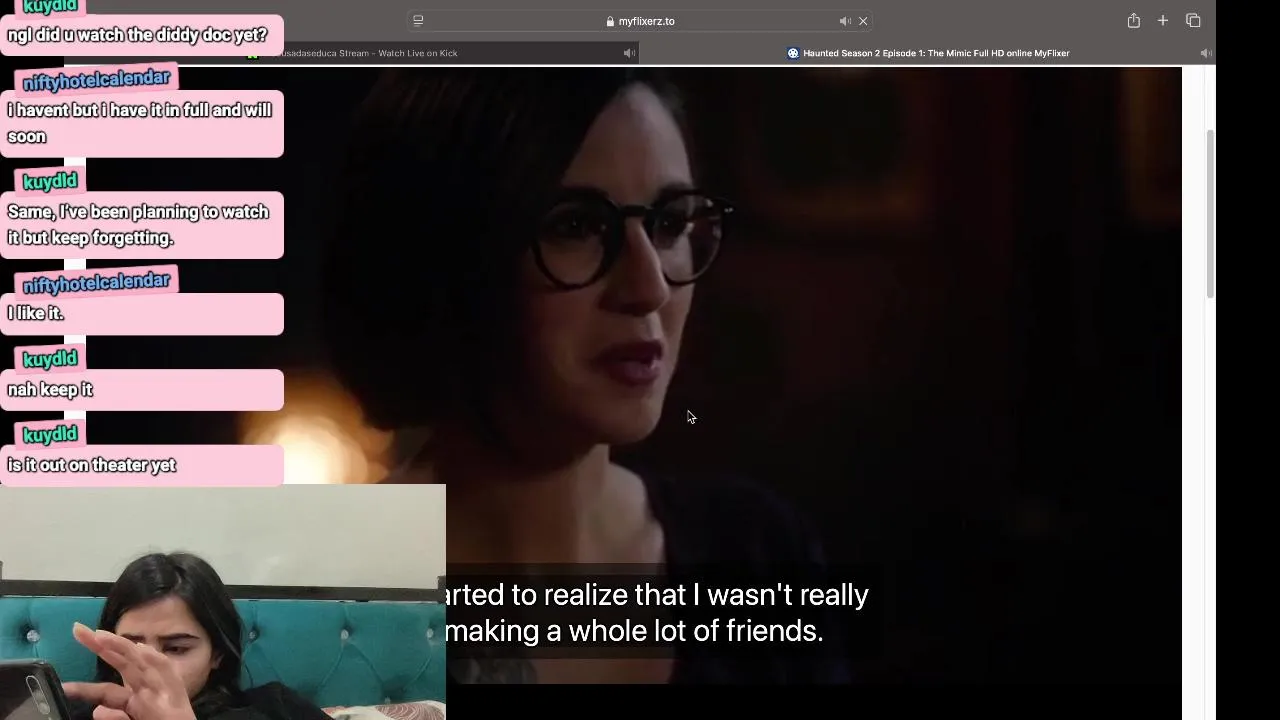The width and height of the screenshot is (1280, 720).
Task: Open the page menu icon in address bar
Action: coord(418,20)
